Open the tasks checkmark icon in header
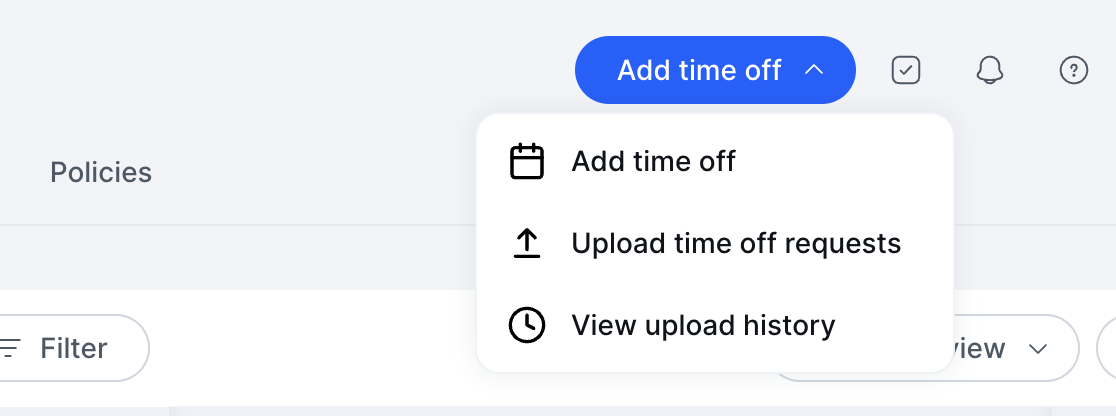Viewport: 1116px width, 416px height. [x=906, y=70]
